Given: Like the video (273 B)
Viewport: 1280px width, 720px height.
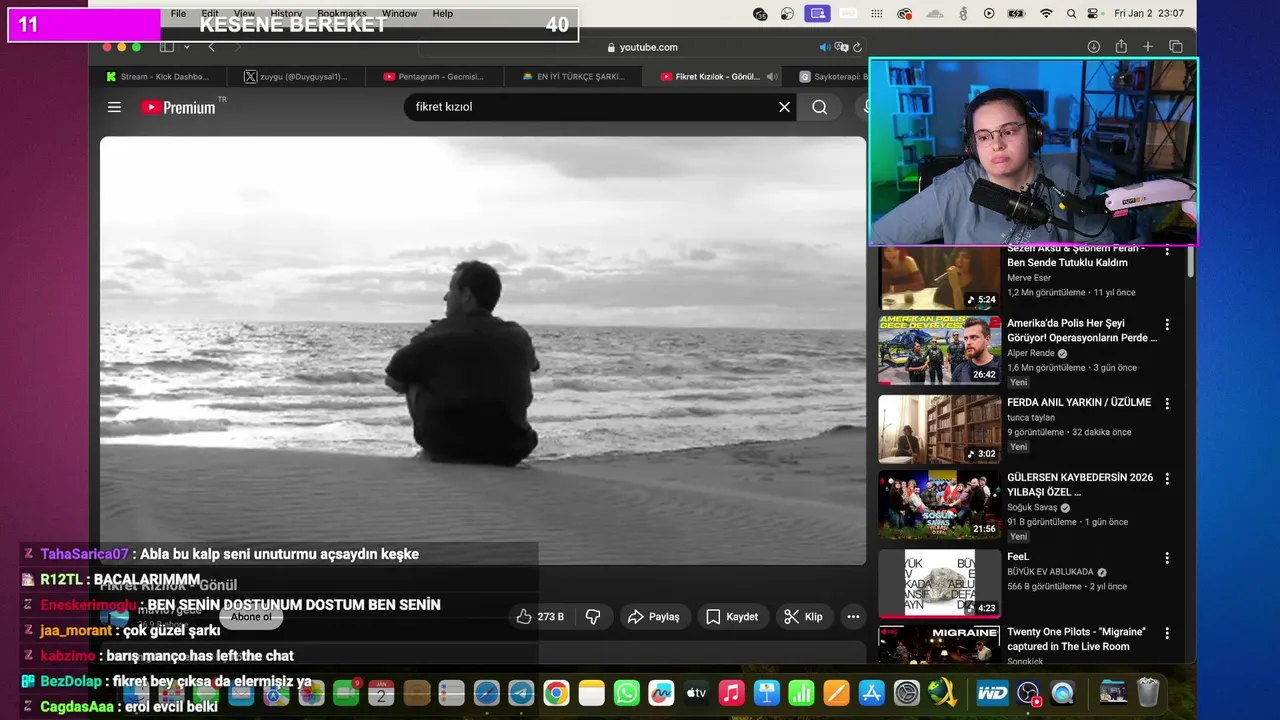Looking at the screenshot, I should [540, 617].
